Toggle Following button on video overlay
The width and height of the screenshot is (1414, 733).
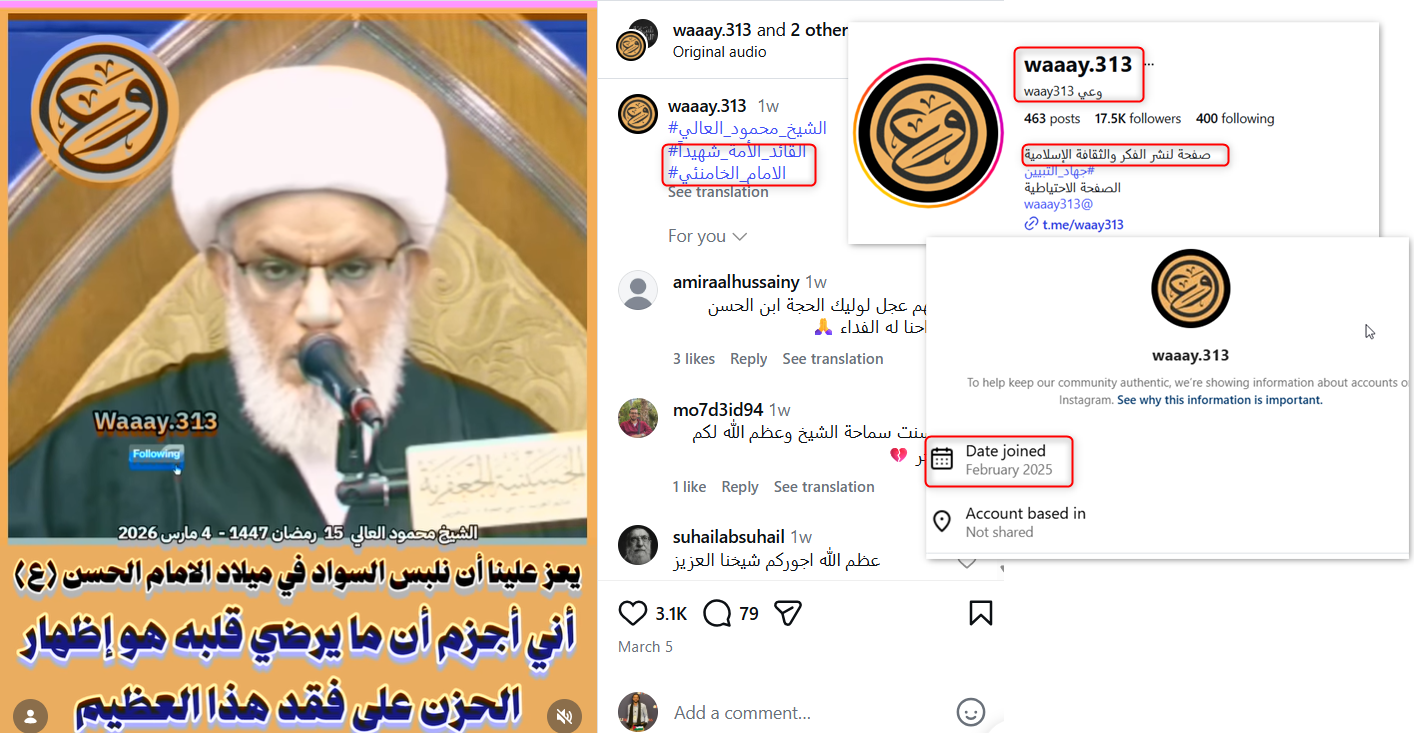point(156,454)
